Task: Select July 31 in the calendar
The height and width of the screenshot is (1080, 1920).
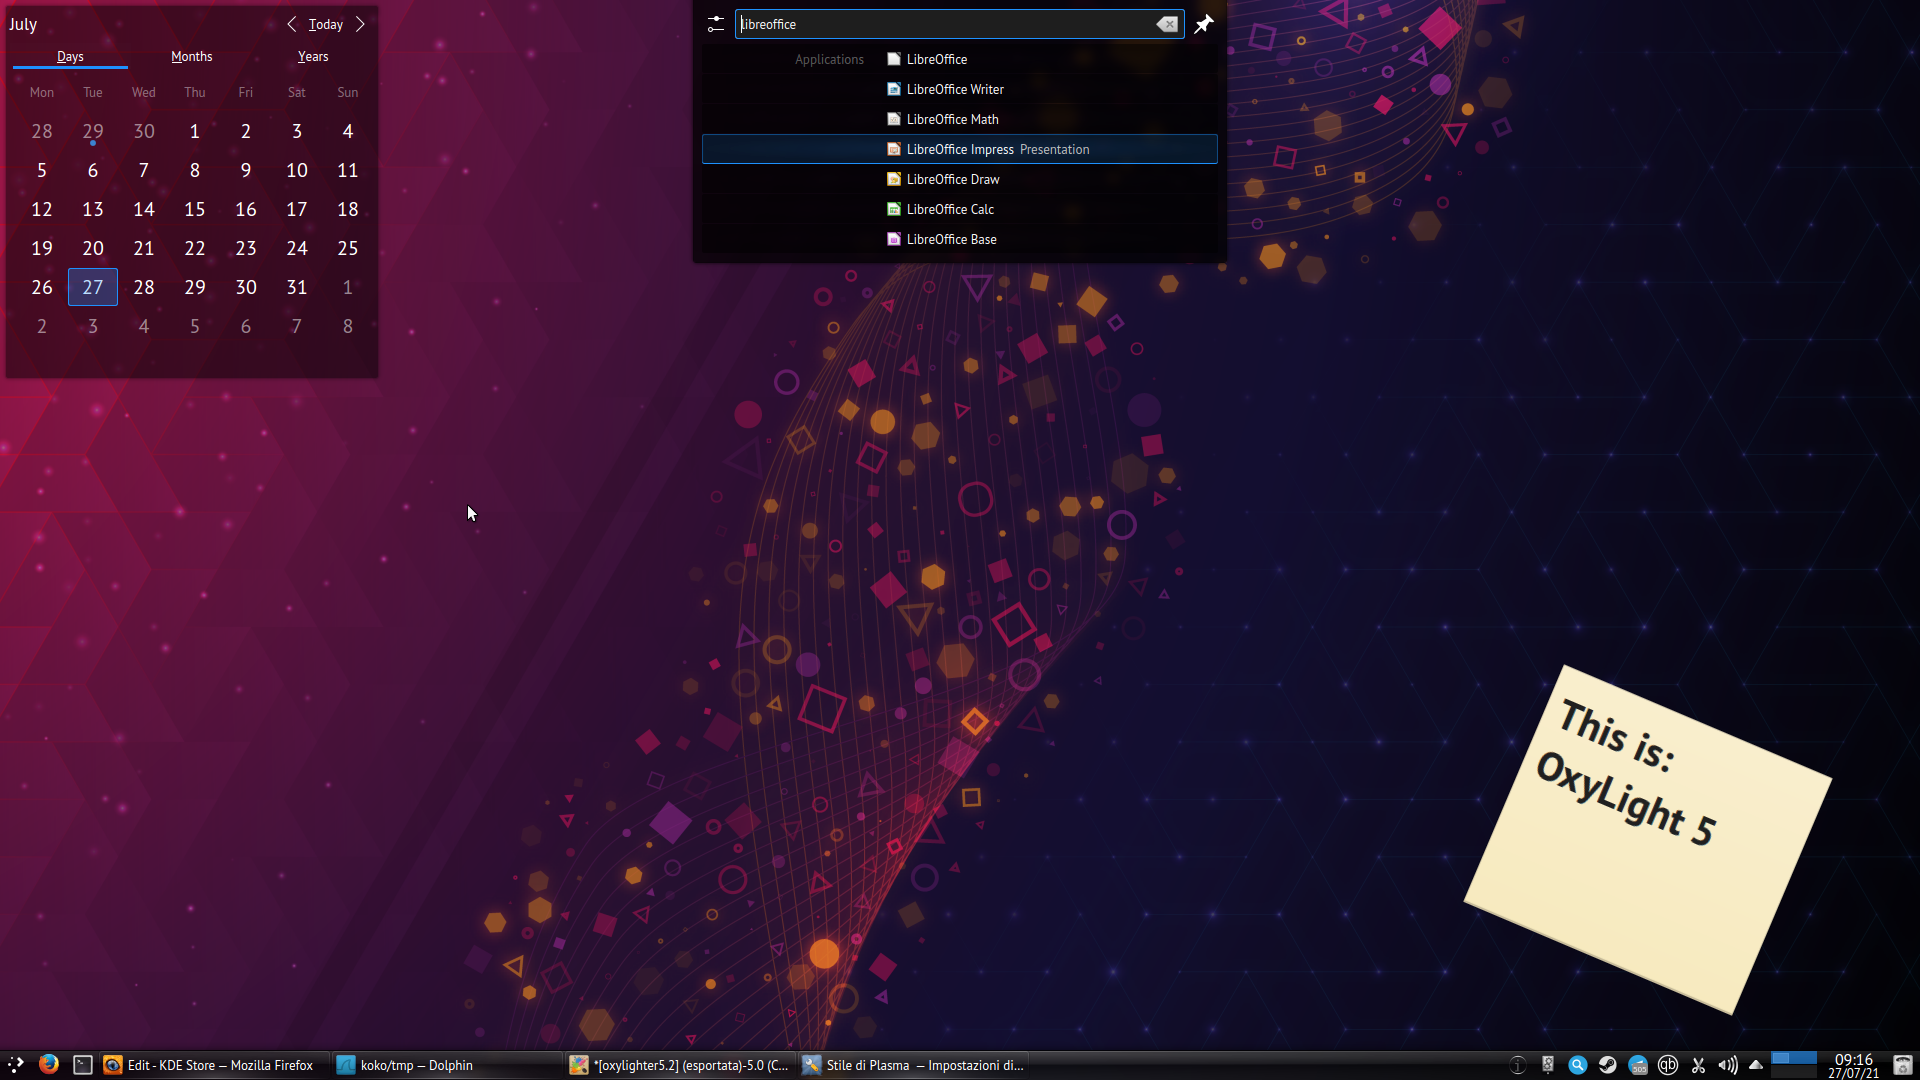Action: click(297, 287)
